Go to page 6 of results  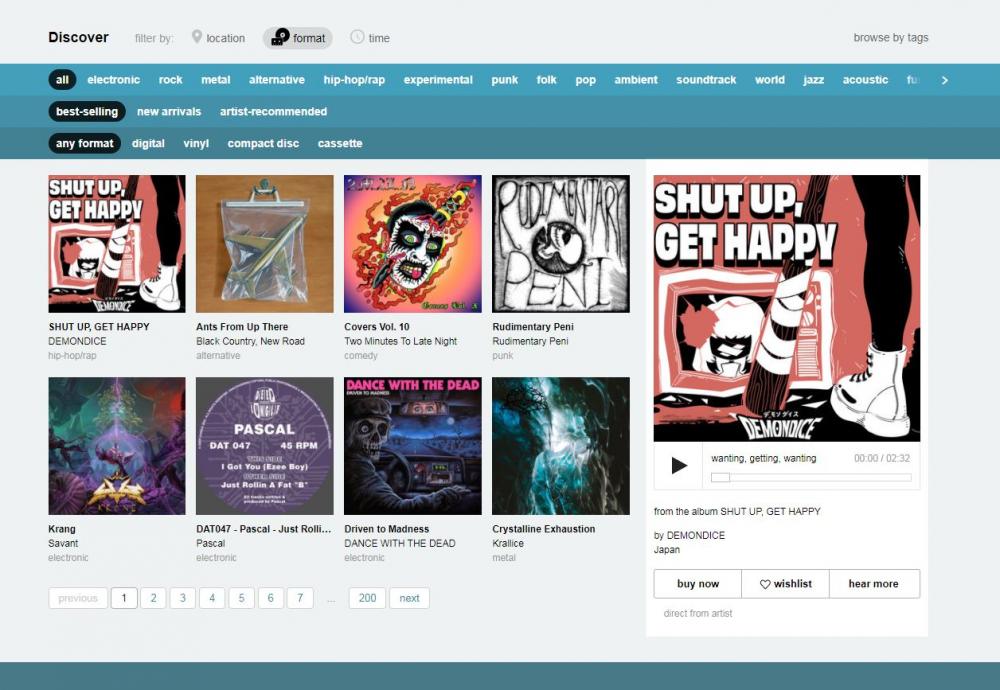[x=270, y=598]
